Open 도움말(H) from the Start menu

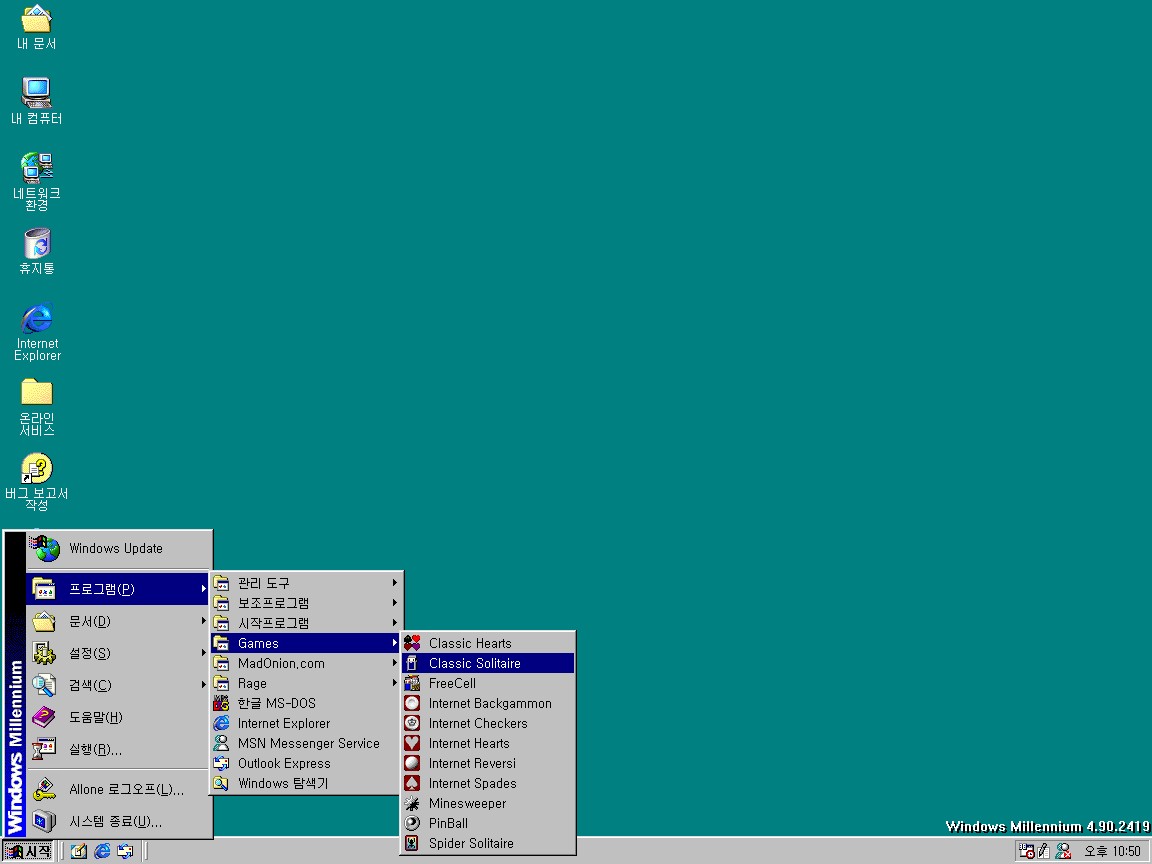coord(119,717)
